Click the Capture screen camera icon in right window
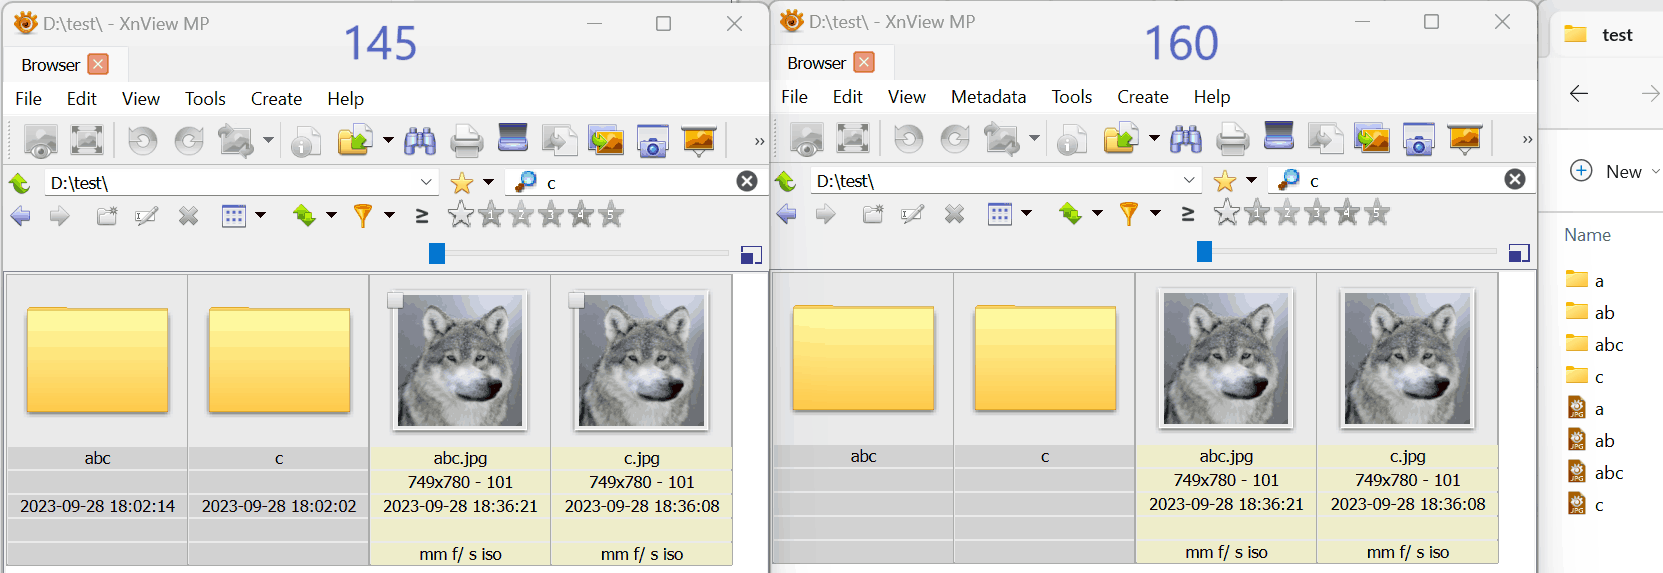Screen dimensions: 1663x573 tap(1418, 140)
